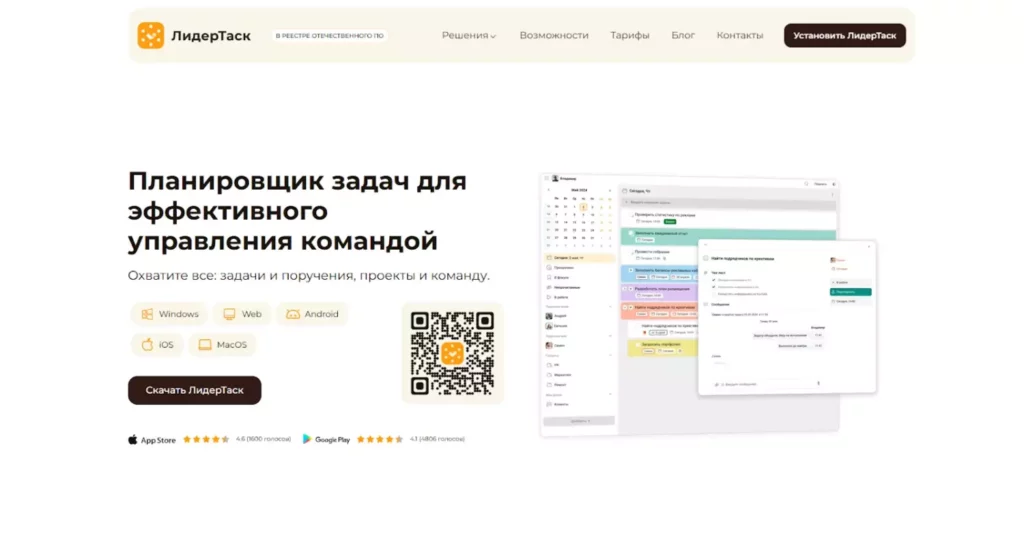
Task: Click the Google Play triangle icon
Action: [x=306, y=439]
